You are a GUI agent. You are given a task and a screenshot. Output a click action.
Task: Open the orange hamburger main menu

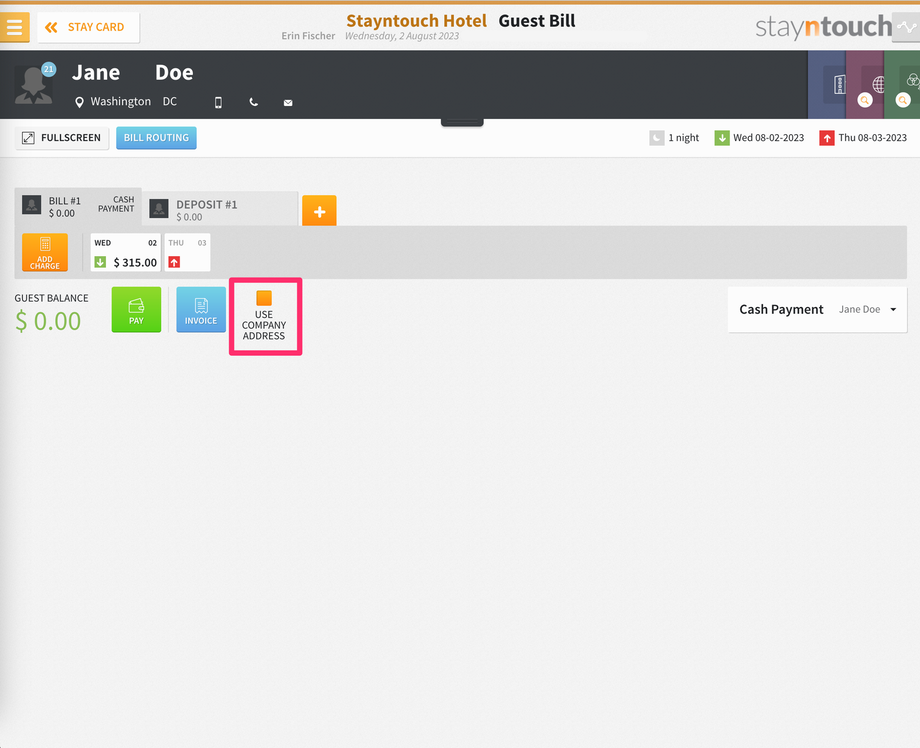(14, 27)
